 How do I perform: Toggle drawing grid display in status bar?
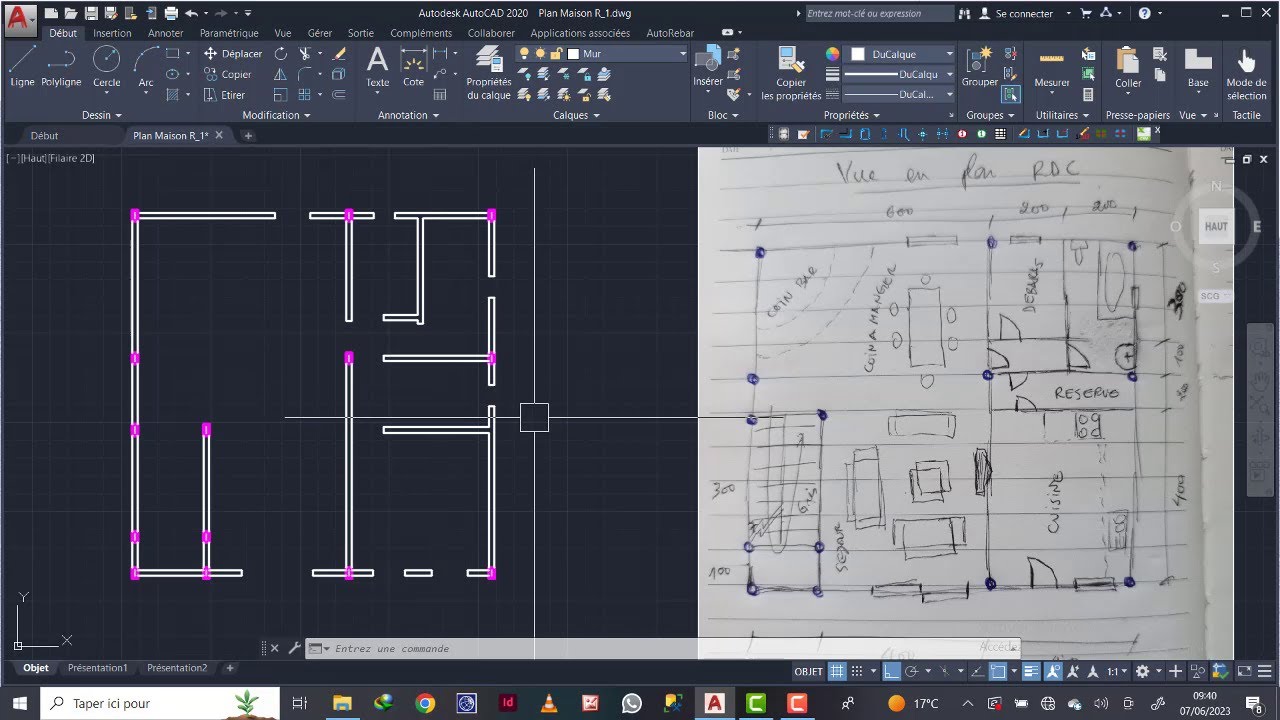click(x=837, y=672)
